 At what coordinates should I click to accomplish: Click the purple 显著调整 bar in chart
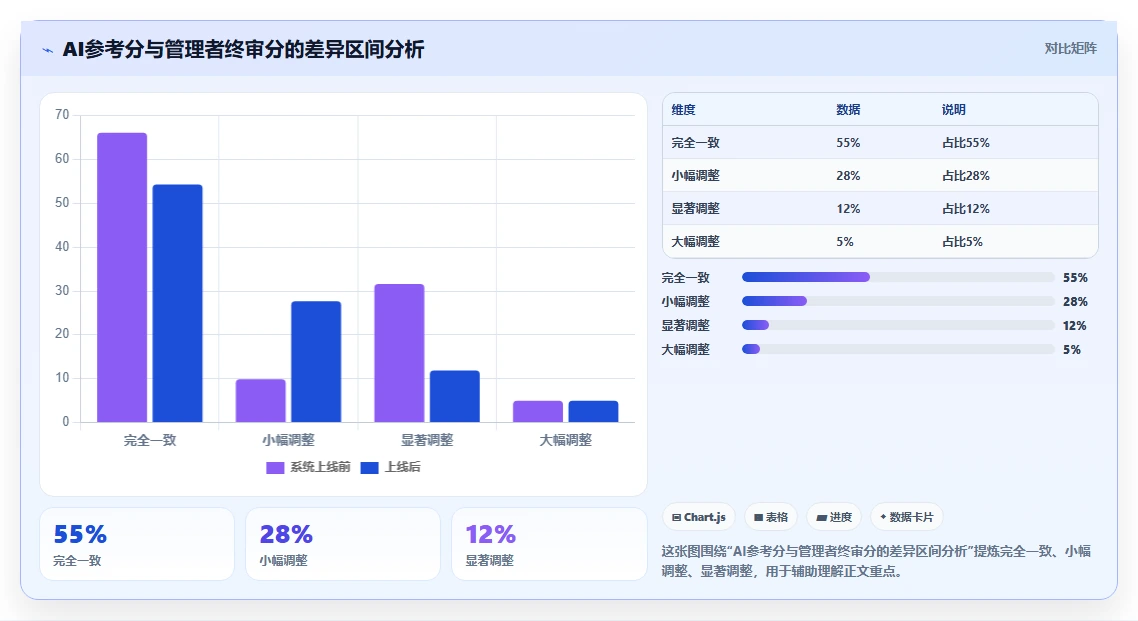399,353
